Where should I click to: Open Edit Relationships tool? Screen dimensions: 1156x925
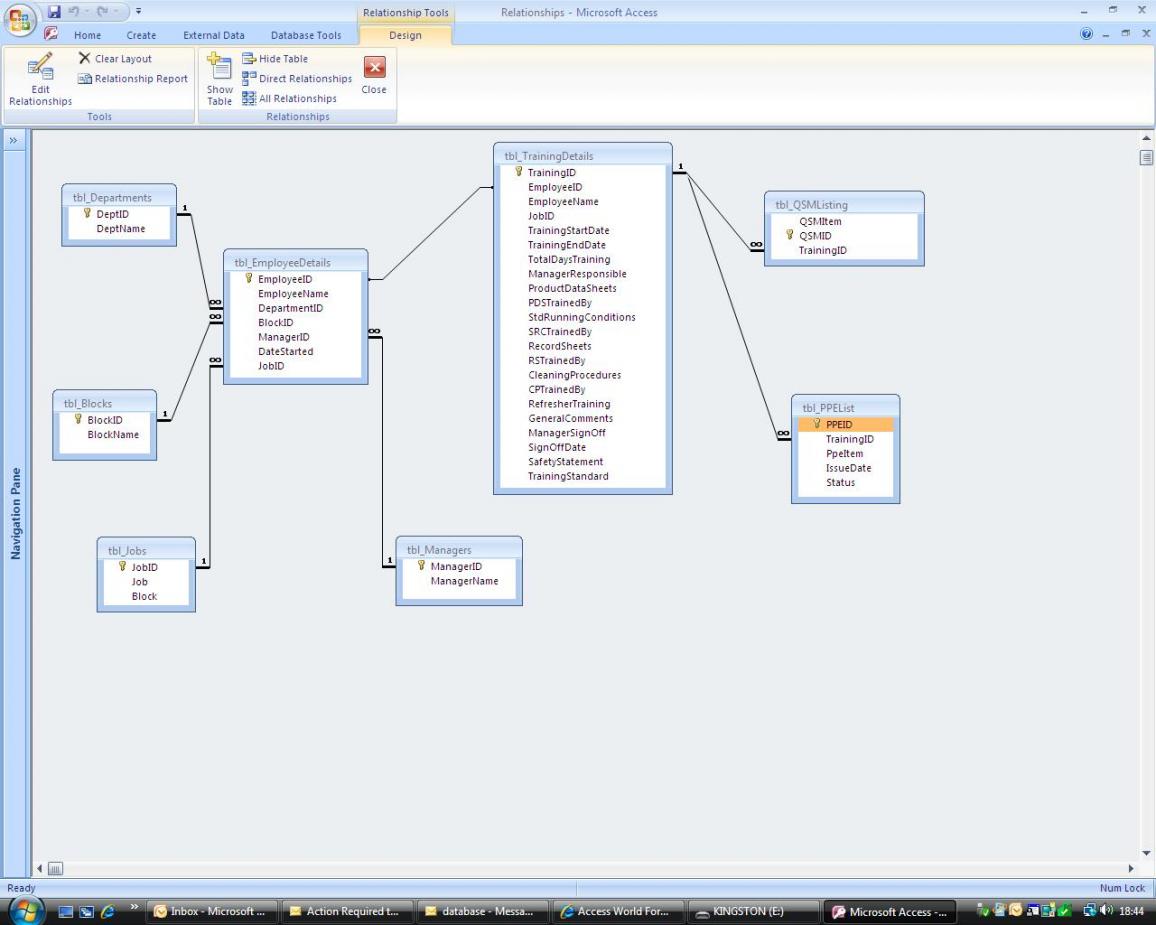click(x=41, y=80)
